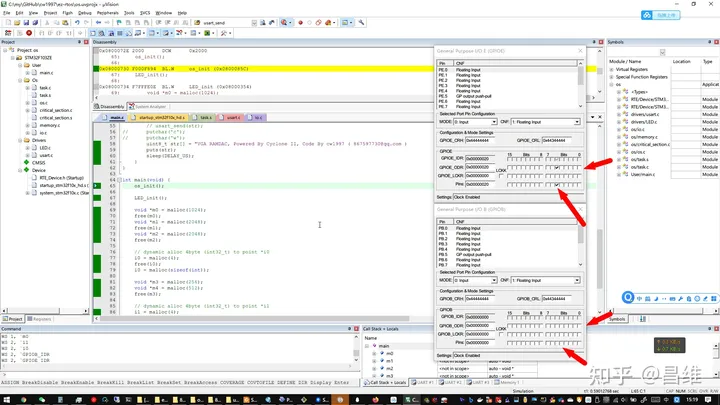Image resolution: width=720 pixels, height=405 pixels.
Task: Toggle checked GPIOE_ODR bit 5 checkbox
Action: [557, 168]
